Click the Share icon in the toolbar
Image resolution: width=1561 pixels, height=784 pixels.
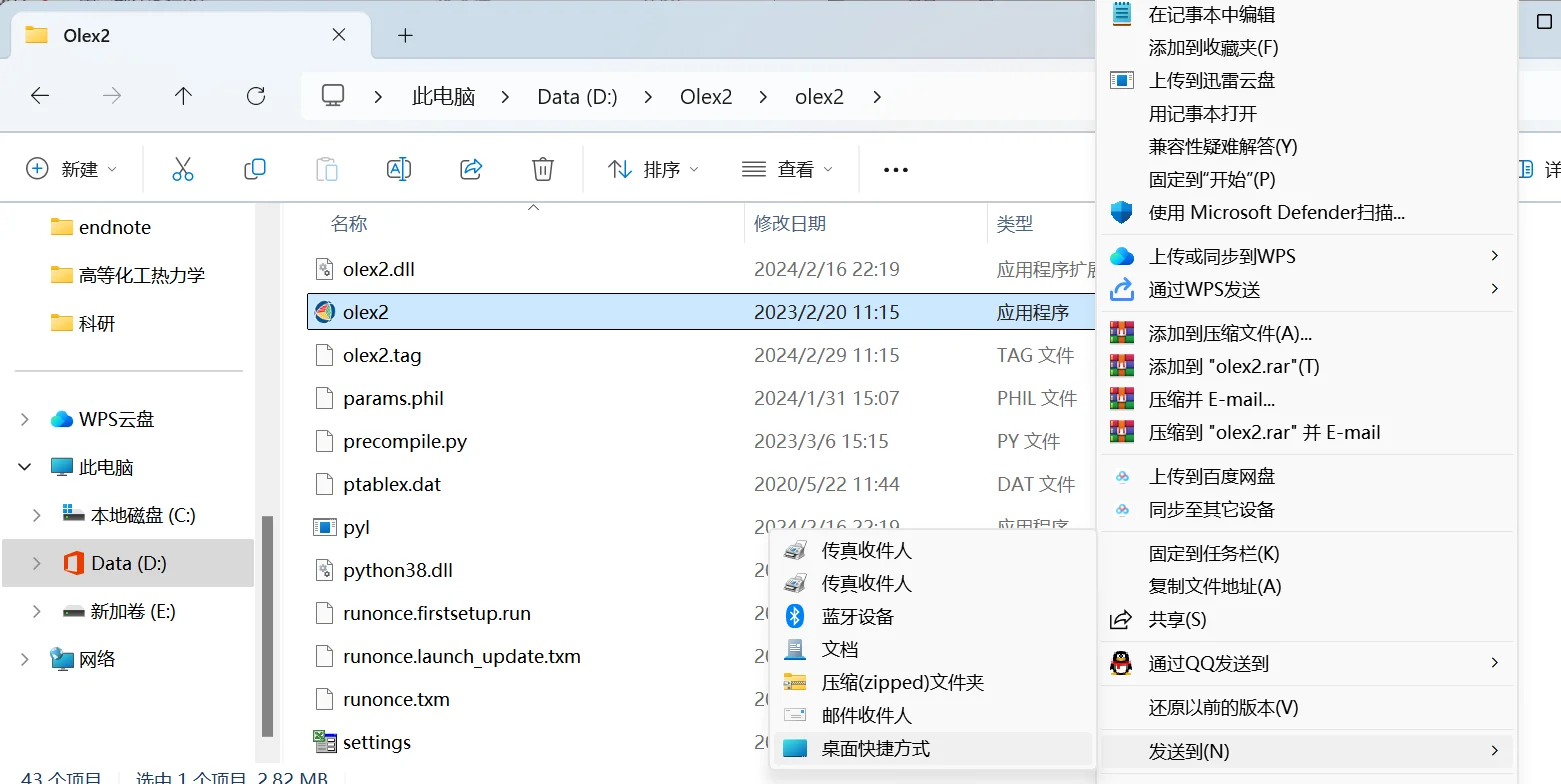tap(470, 168)
